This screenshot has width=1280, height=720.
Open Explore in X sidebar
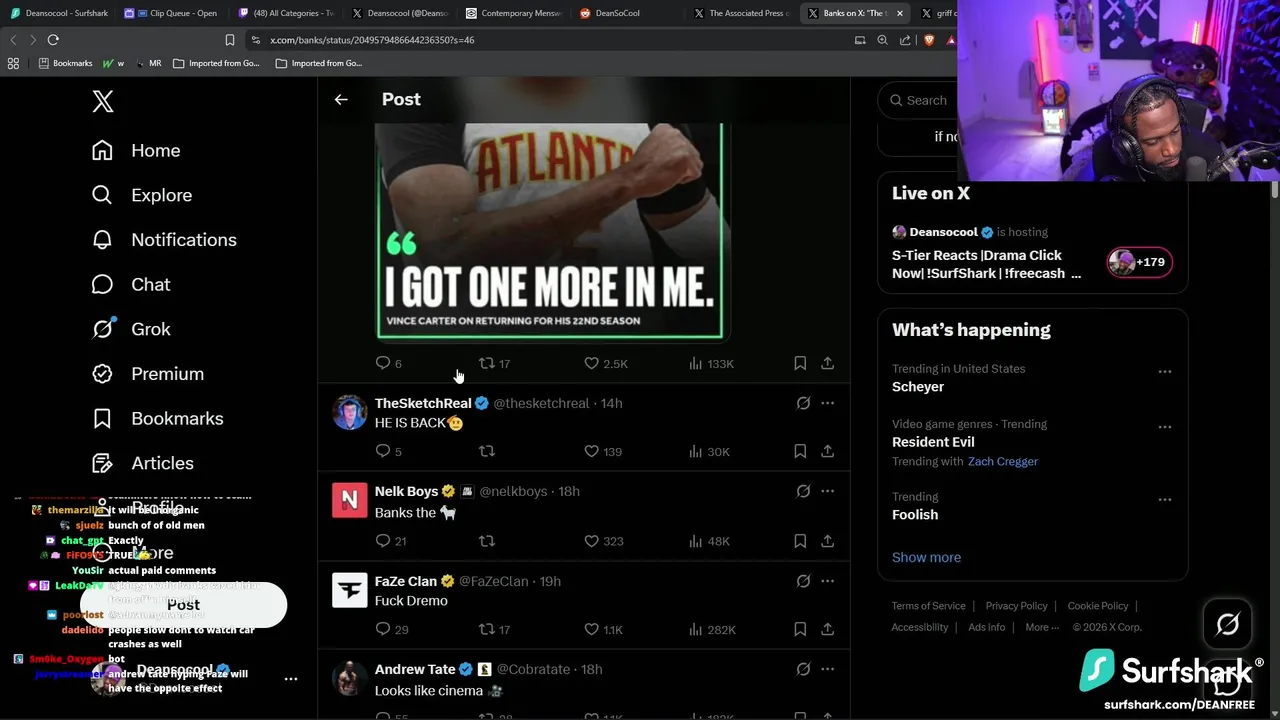[x=141, y=195]
